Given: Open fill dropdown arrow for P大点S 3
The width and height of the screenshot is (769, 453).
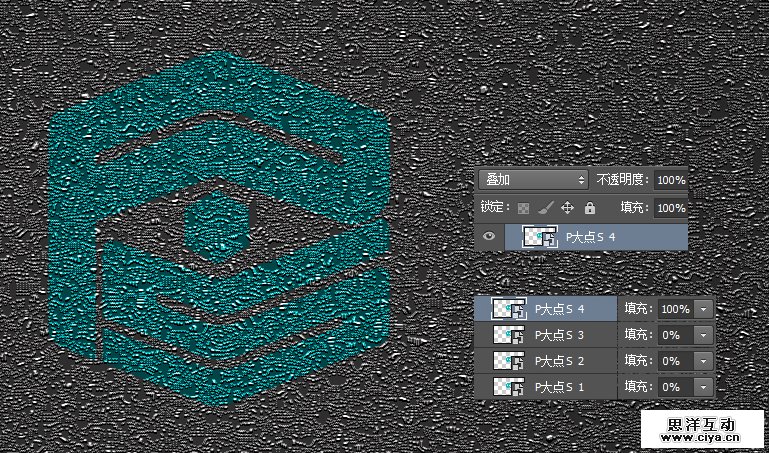Looking at the screenshot, I should [703, 335].
